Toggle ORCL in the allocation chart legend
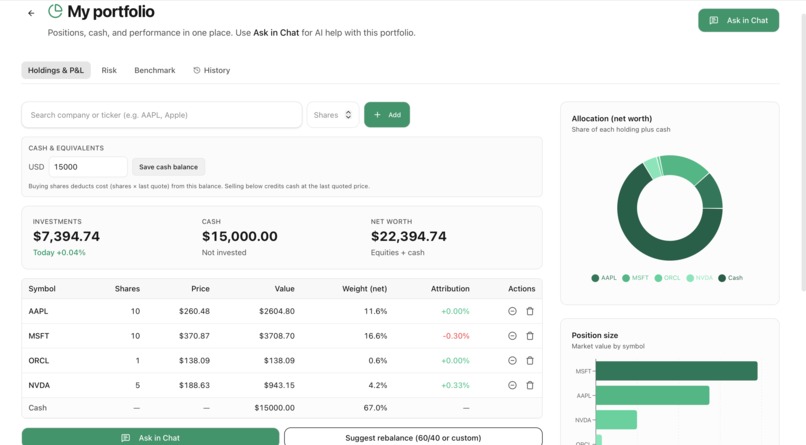Viewport: 806px width, 445px height. (667, 278)
